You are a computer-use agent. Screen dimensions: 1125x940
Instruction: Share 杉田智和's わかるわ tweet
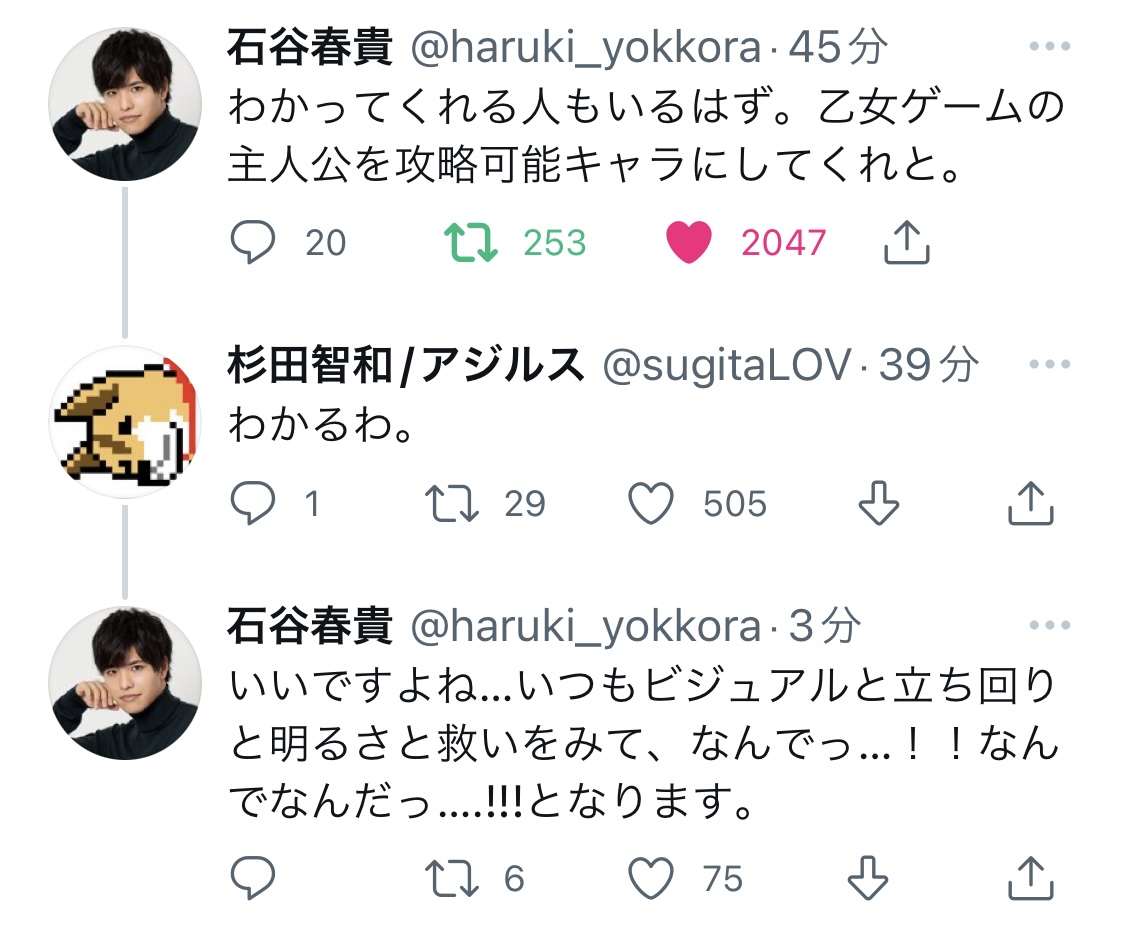[1030, 504]
